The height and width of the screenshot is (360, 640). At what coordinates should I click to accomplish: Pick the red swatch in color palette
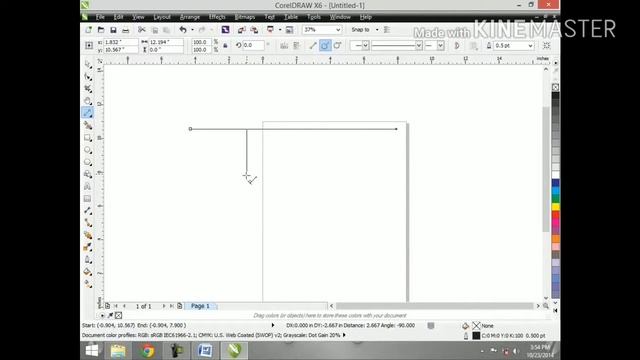(556, 215)
